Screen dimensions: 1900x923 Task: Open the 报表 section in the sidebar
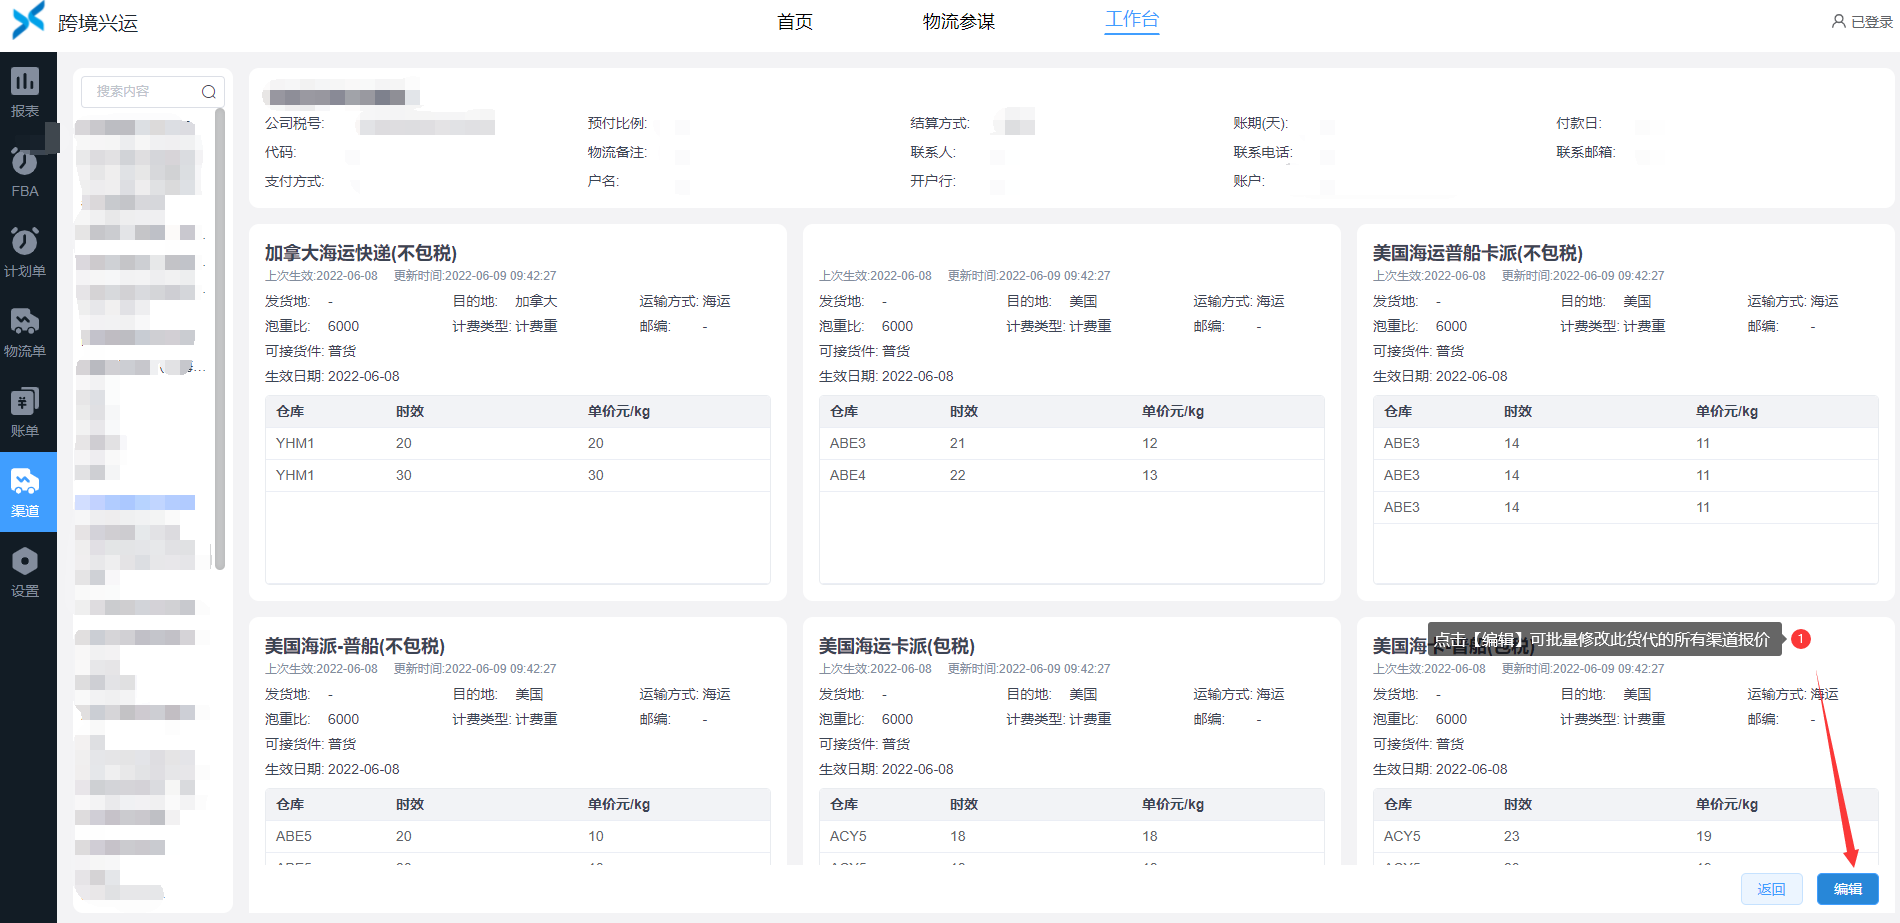[x=25, y=92]
